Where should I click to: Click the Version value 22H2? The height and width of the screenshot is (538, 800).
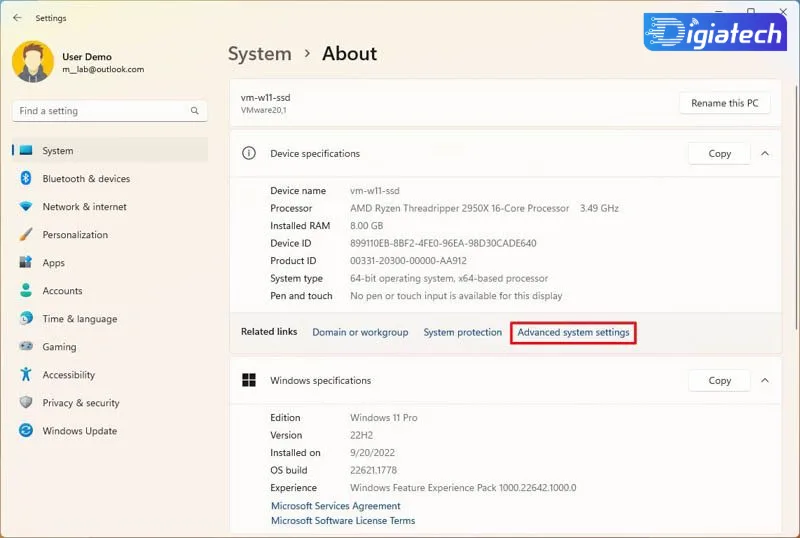coord(361,435)
